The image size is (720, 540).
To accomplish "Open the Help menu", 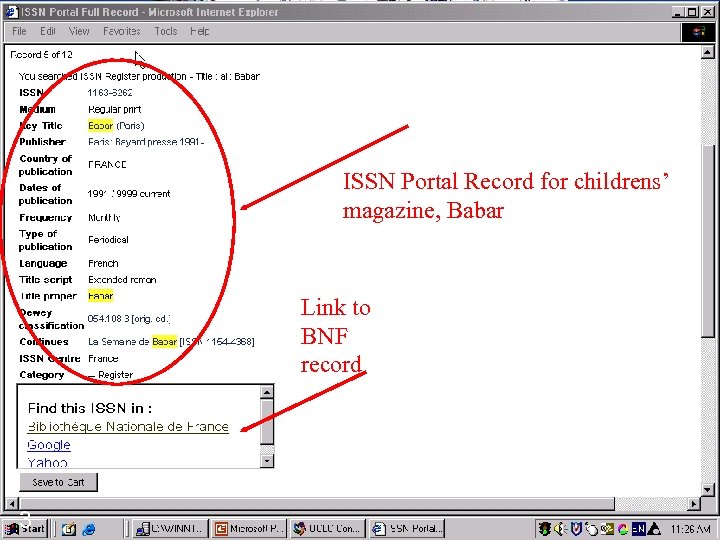I will tap(200, 31).
